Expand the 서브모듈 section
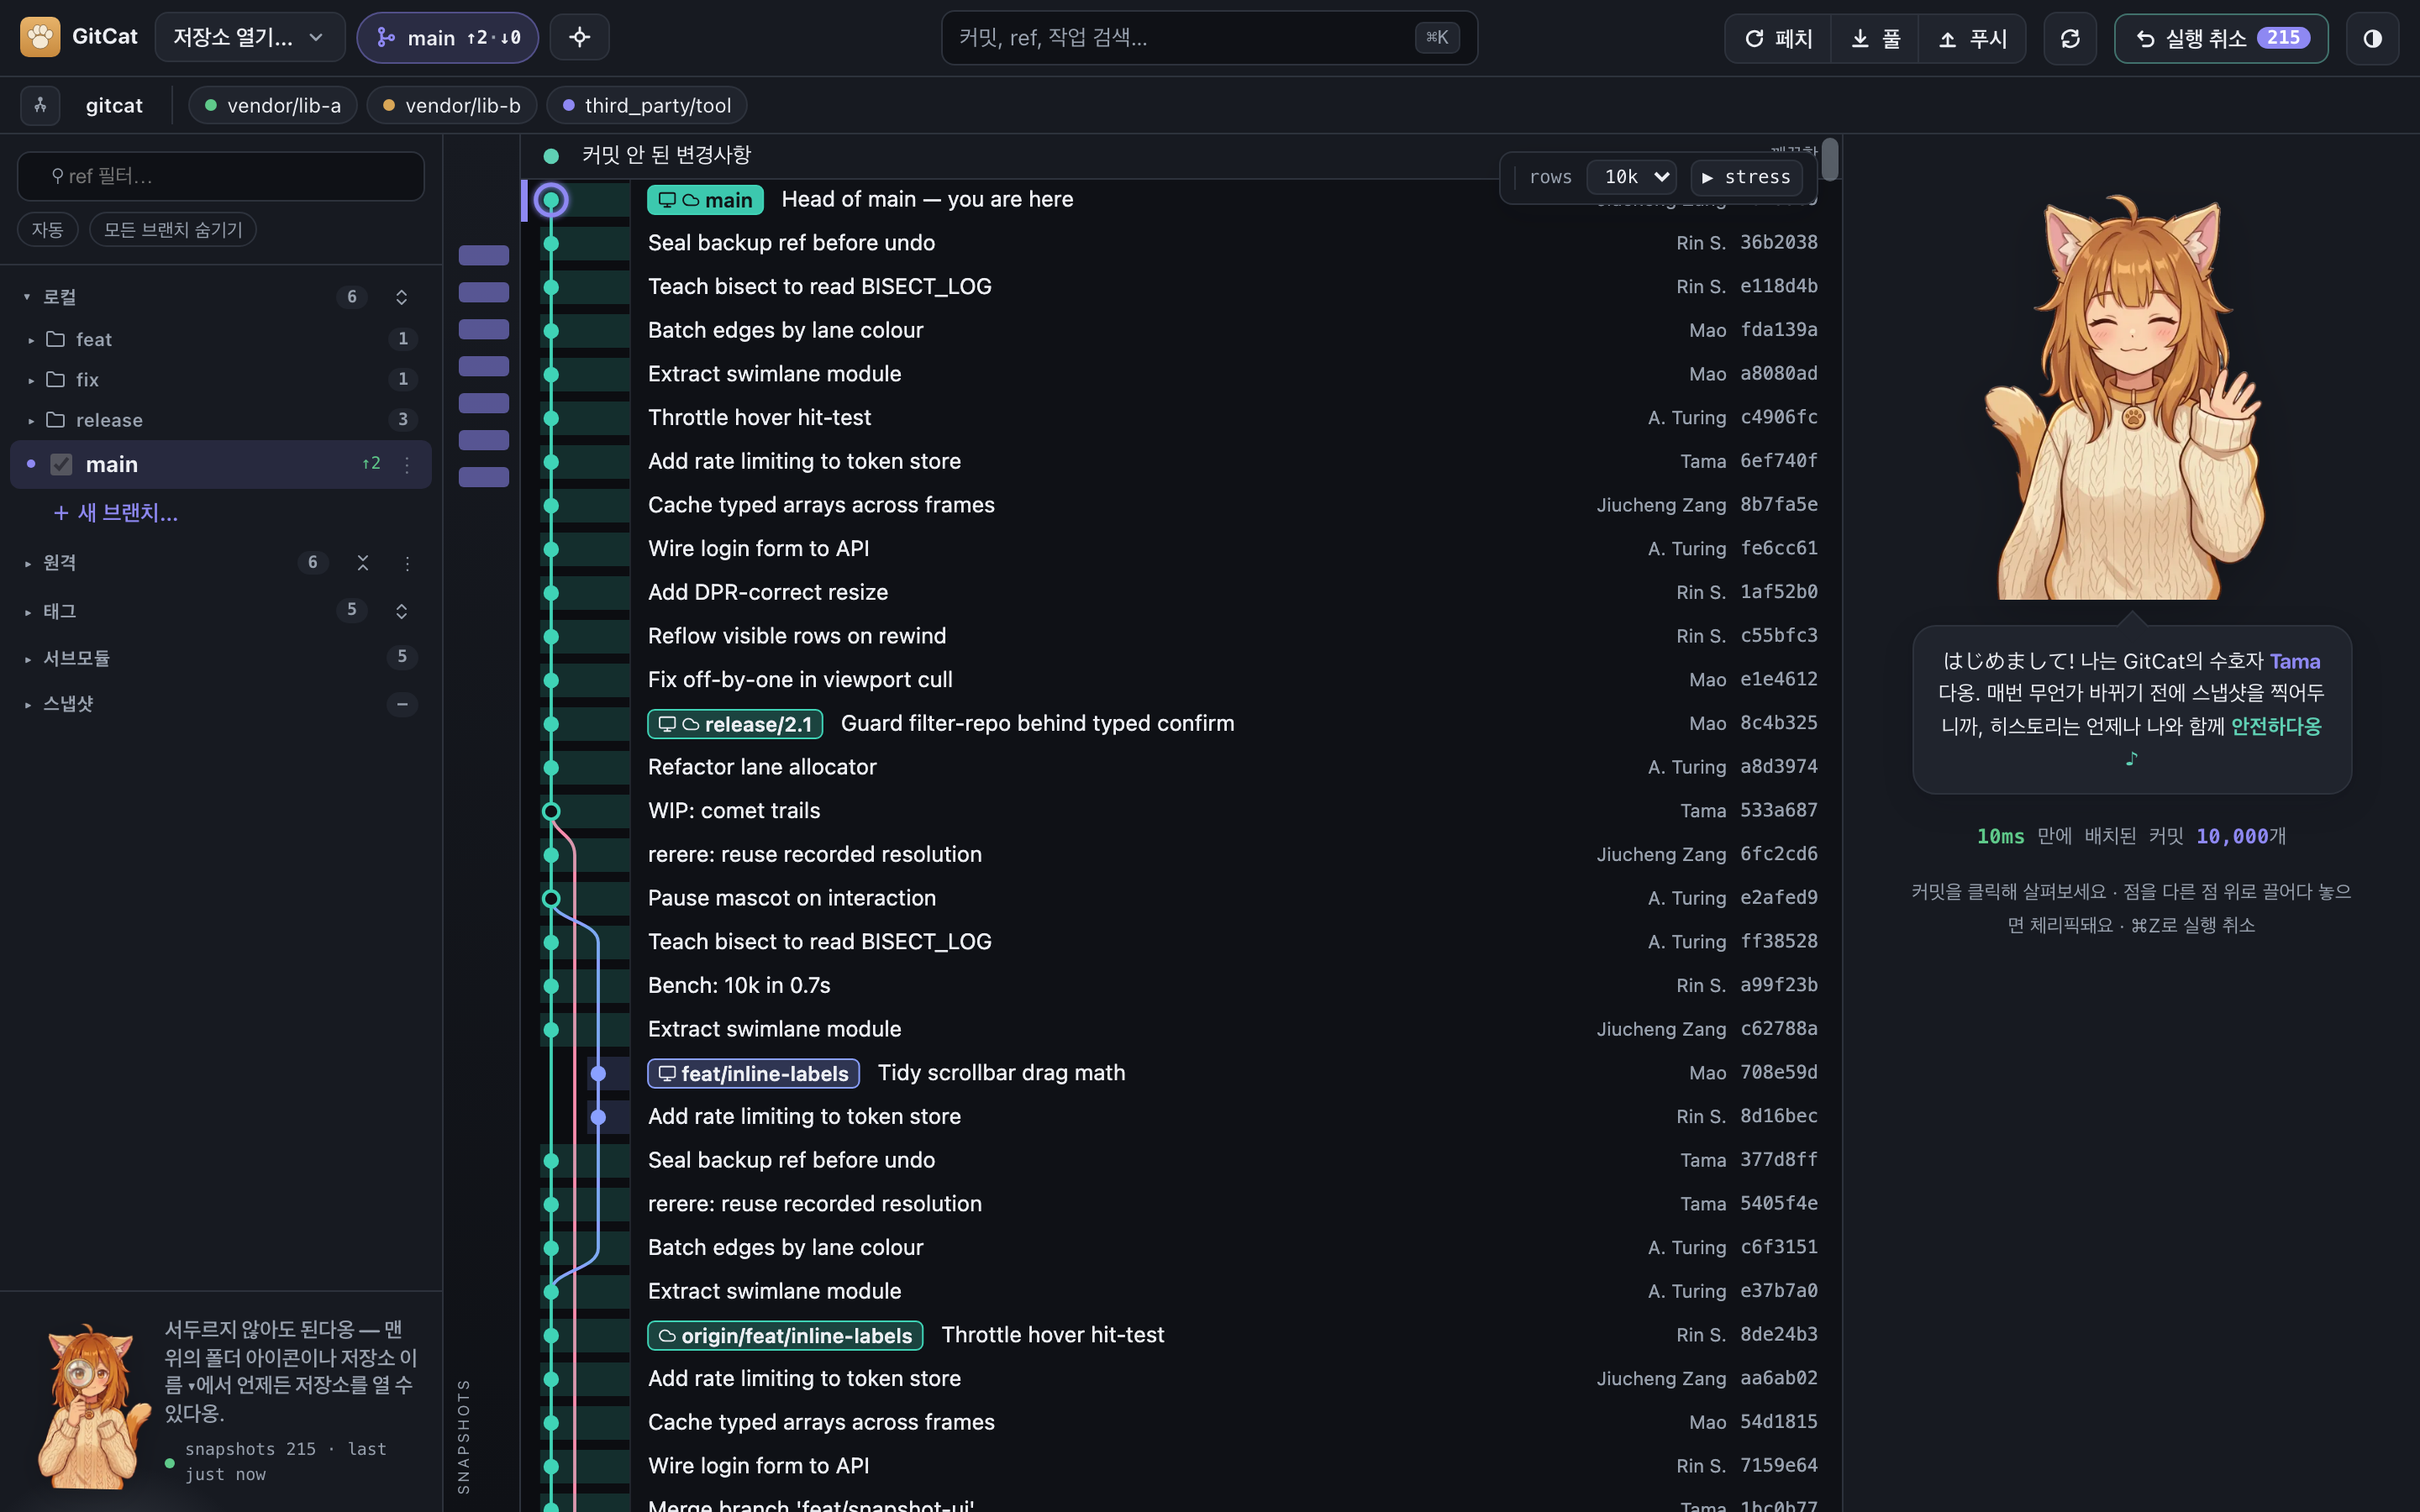Image resolution: width=2420 pixels, height=1512 pixels. 27,658
